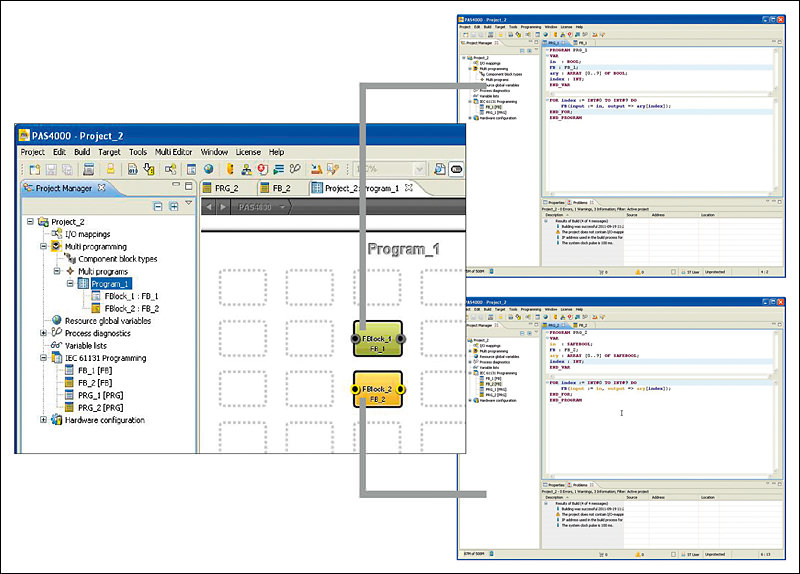Click the back arrow in breadcrumb bar
Screen dimensions: 800x574
[x=209, y=207]
